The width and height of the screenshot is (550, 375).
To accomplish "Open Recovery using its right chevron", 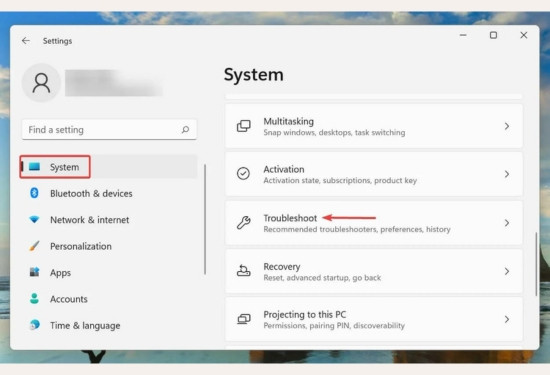I will (x=507, y=271).
